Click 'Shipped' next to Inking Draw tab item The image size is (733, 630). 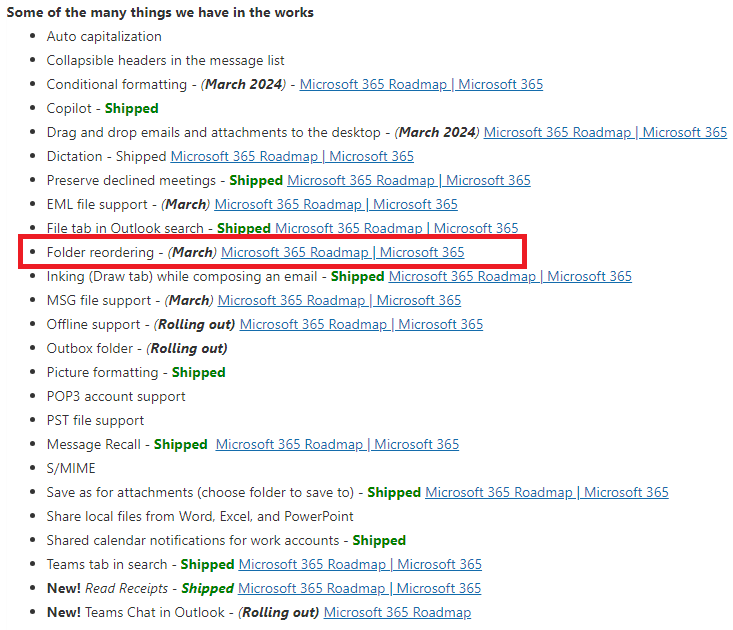click(358, 276)
